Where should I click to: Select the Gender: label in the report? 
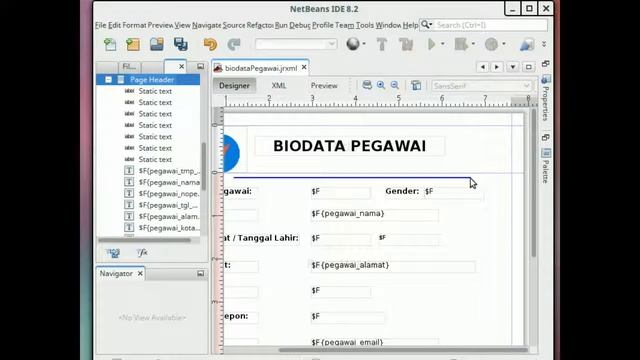tap(402, 191)
